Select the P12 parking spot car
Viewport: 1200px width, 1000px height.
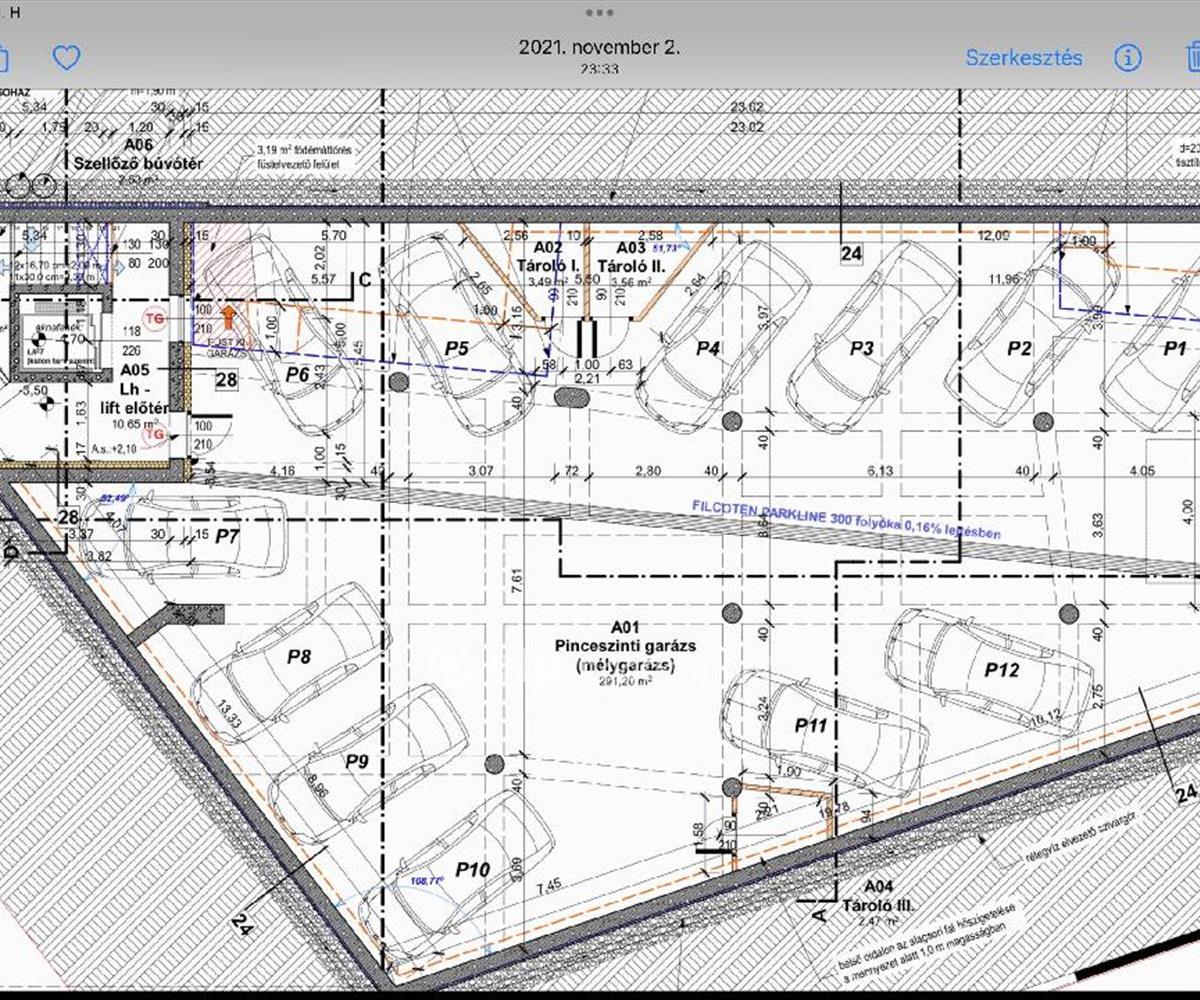[1001, 670]
